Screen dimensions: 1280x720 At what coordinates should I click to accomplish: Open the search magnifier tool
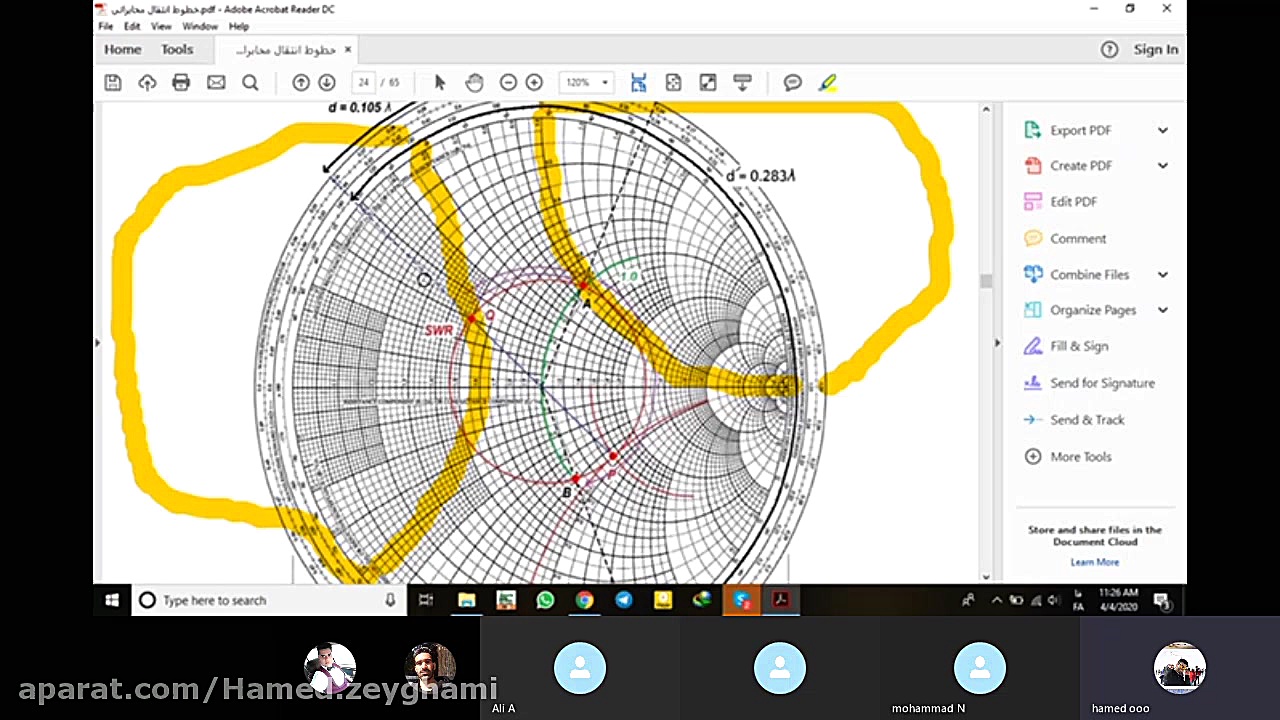[x=250, y=83]
